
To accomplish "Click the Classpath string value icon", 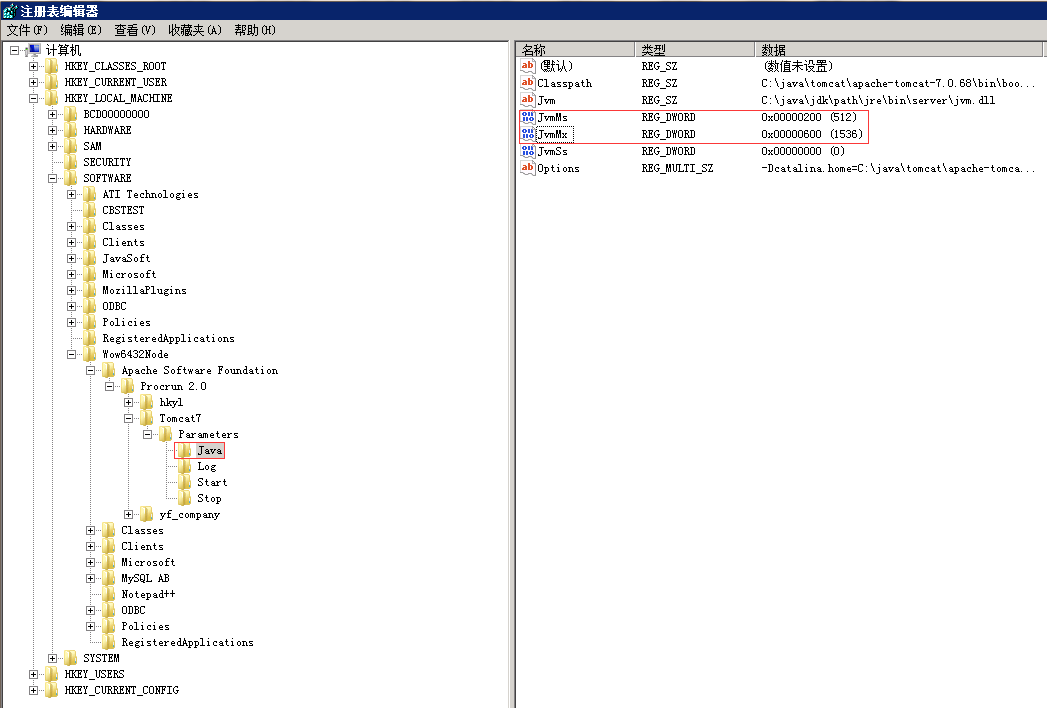I will coord(528,83).
